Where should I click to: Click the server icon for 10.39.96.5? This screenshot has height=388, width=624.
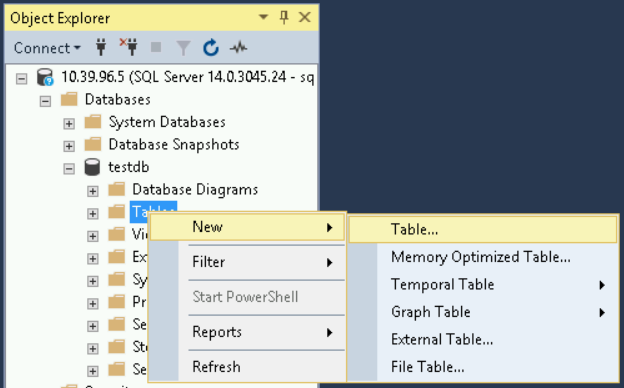coord(45,77)
